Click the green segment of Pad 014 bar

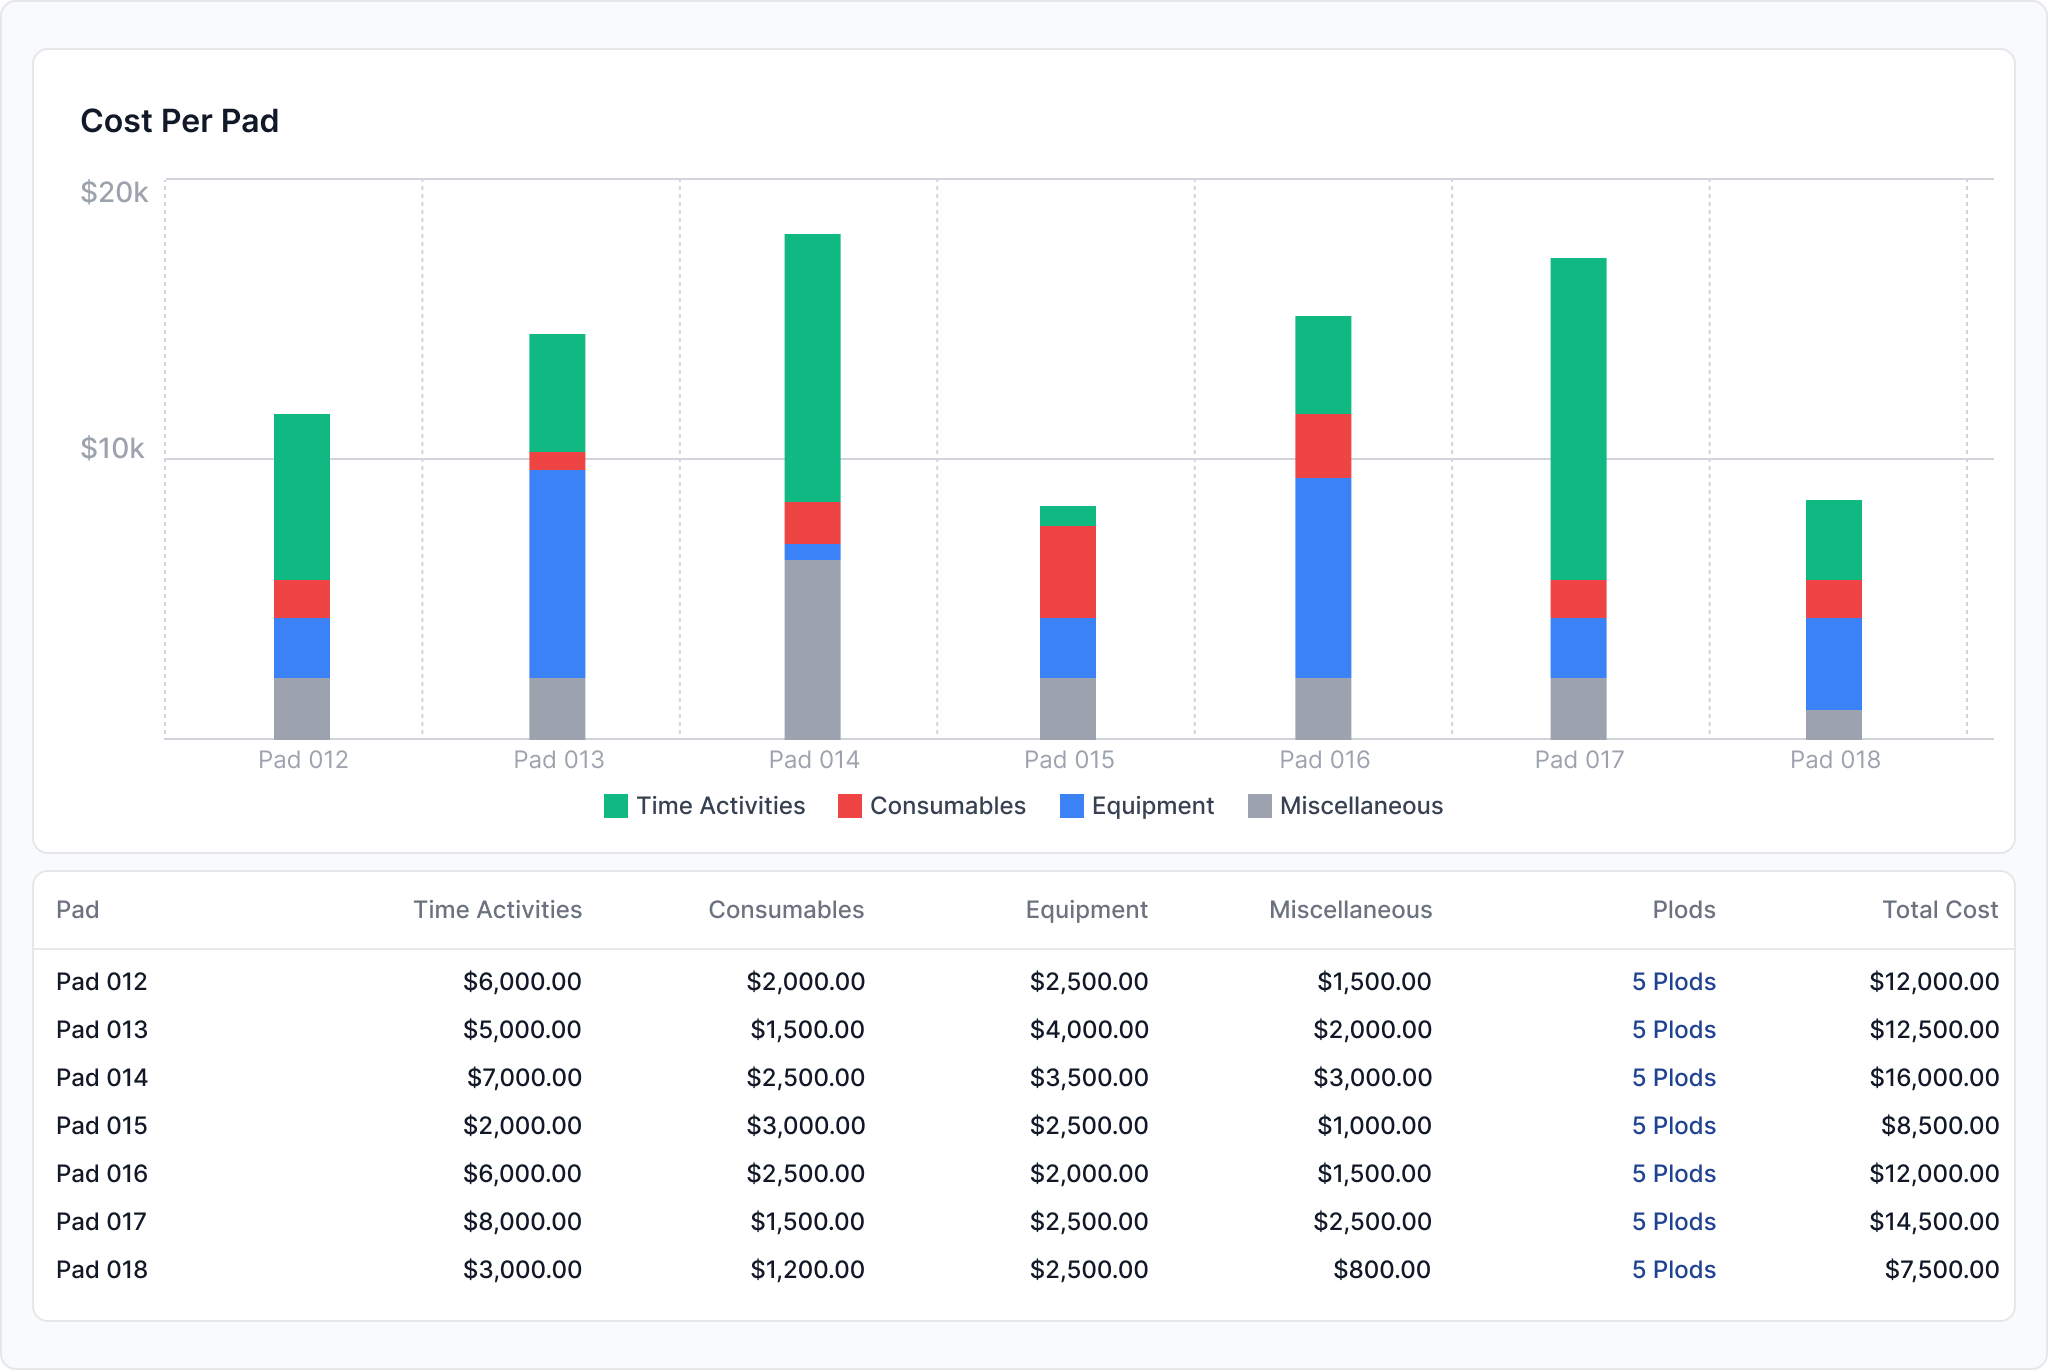coord(812,367)
